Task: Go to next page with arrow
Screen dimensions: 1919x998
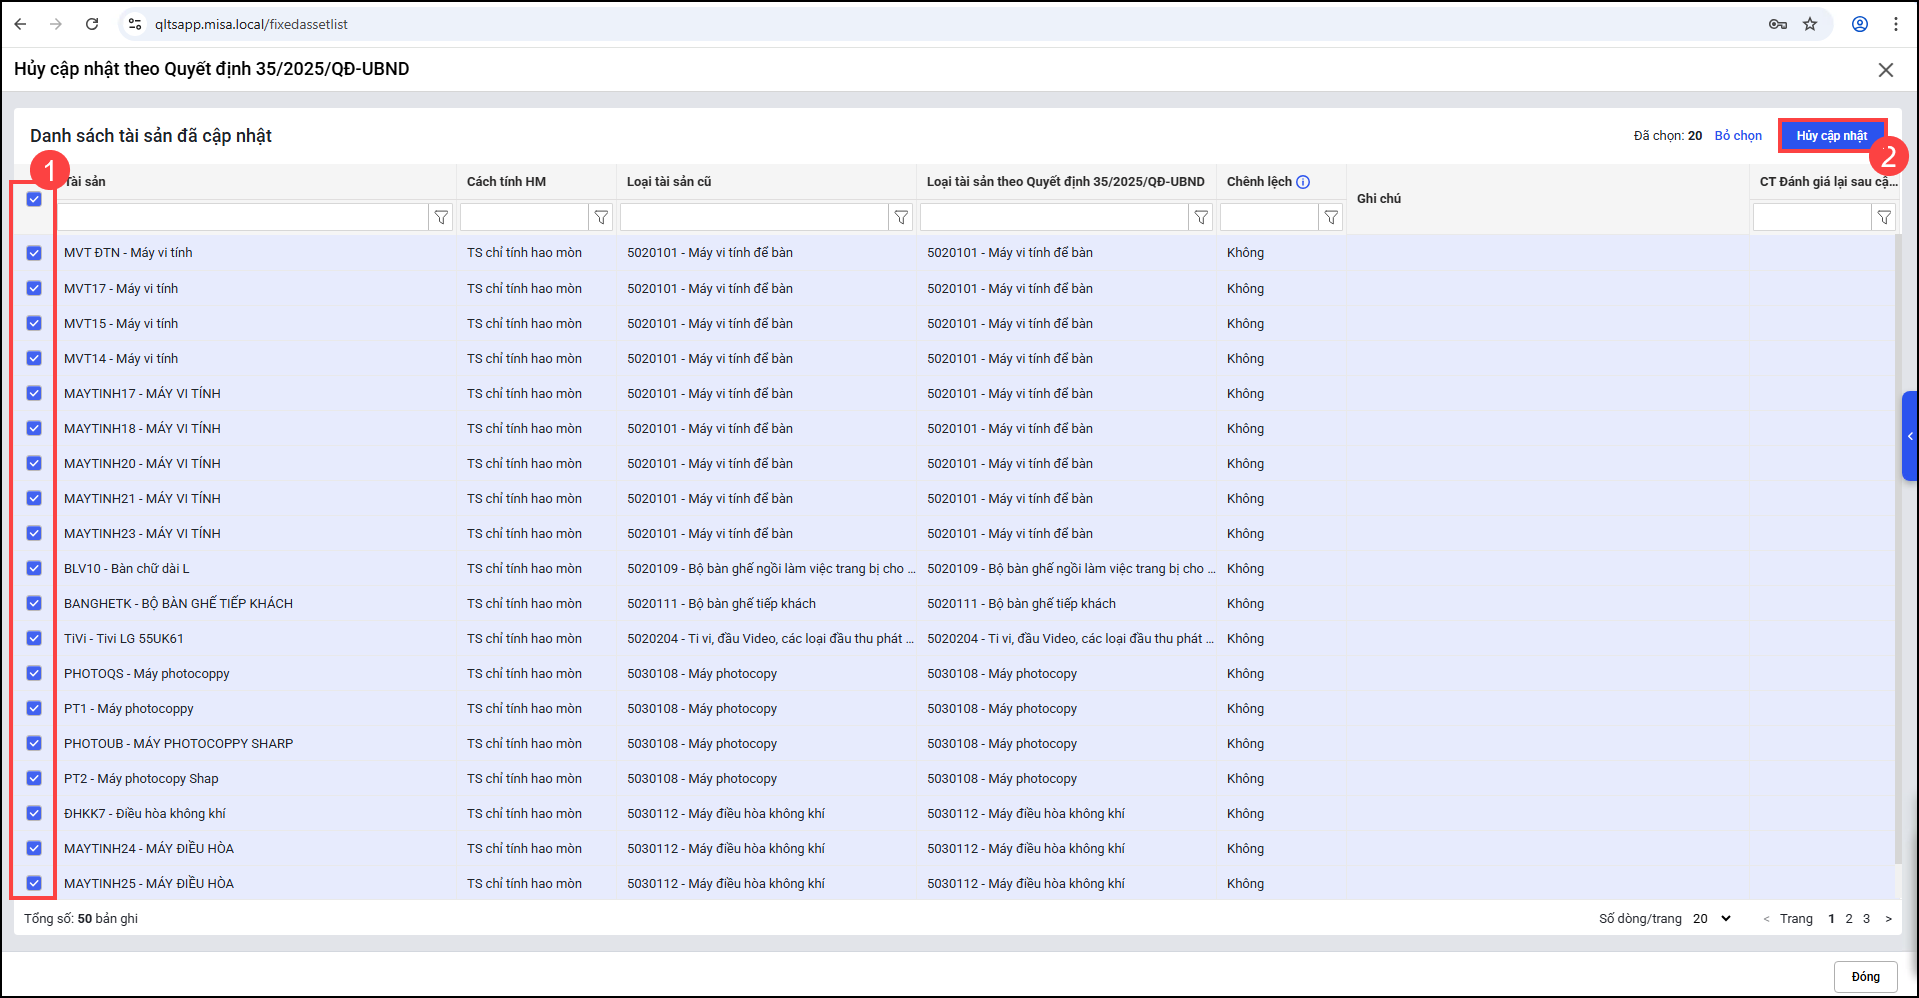Action: point(1888,918)
